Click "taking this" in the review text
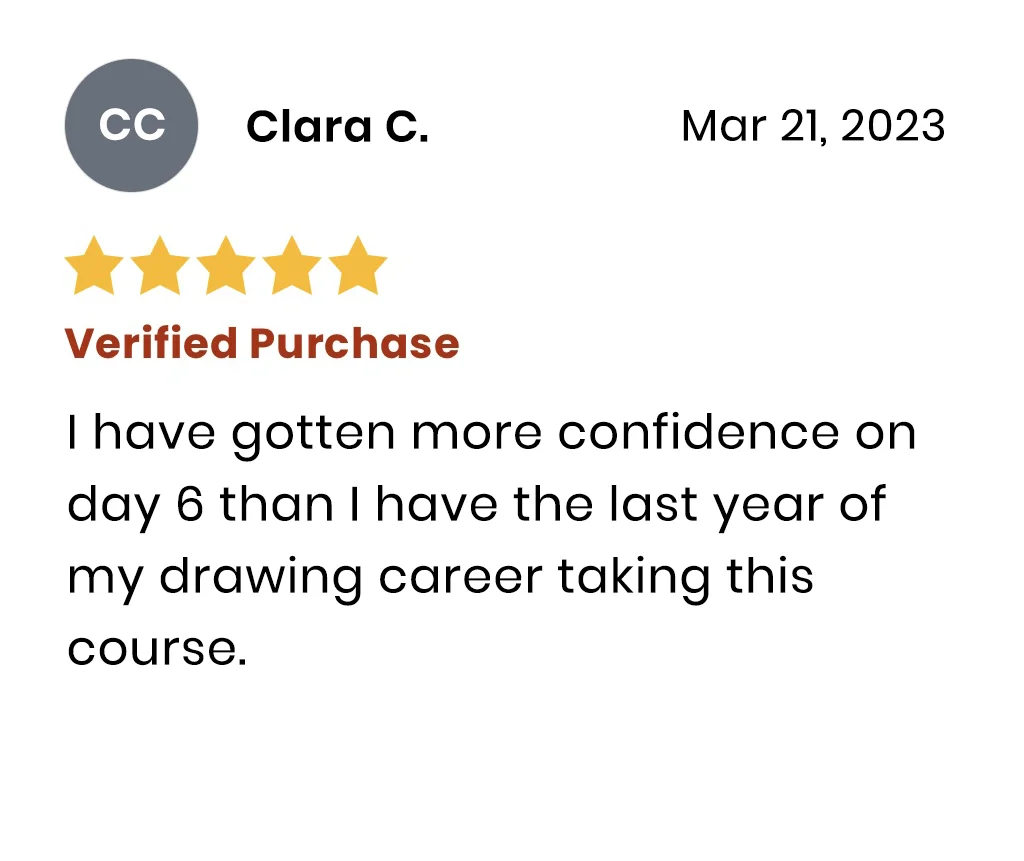Image resolution: width=1024 pixels, height=861 pixels. tap(685, 577)
